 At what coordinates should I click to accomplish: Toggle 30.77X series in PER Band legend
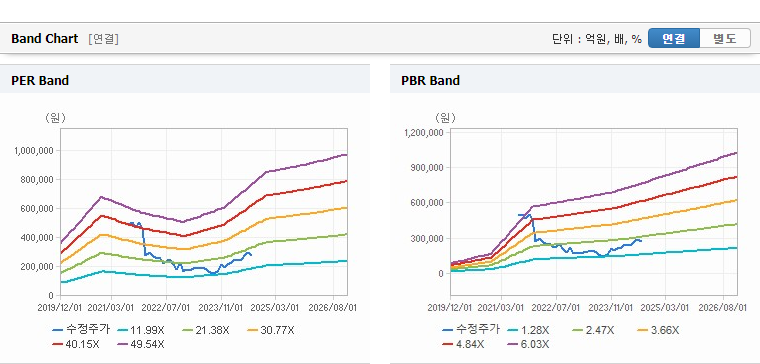[270, 330]
